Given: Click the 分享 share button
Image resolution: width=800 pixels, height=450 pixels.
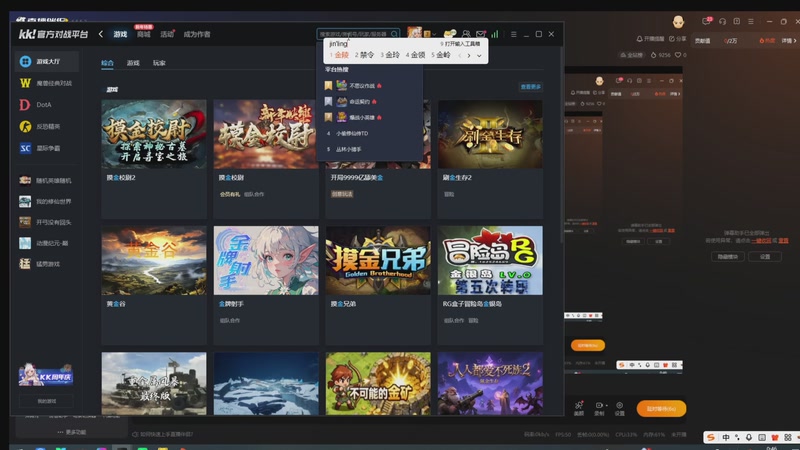Looking at the screenshot, I should point(679,39).
